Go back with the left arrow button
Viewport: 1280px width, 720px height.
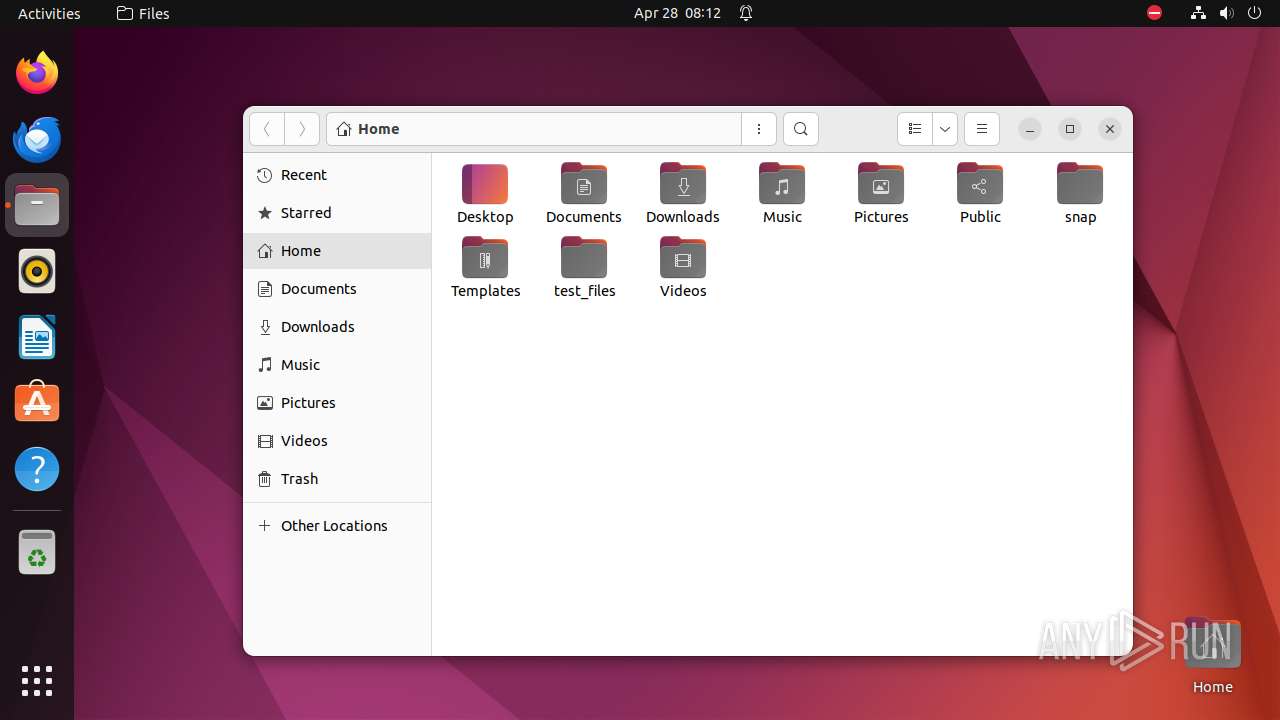[267, 129]
